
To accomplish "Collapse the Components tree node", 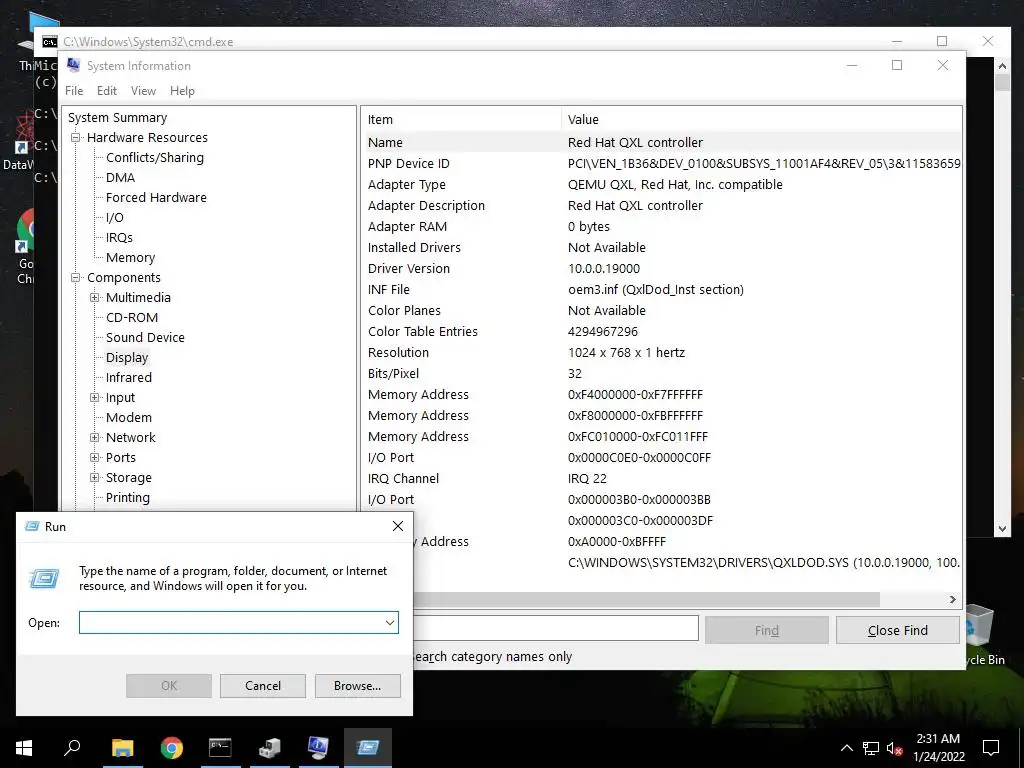I will pos(76,278).
